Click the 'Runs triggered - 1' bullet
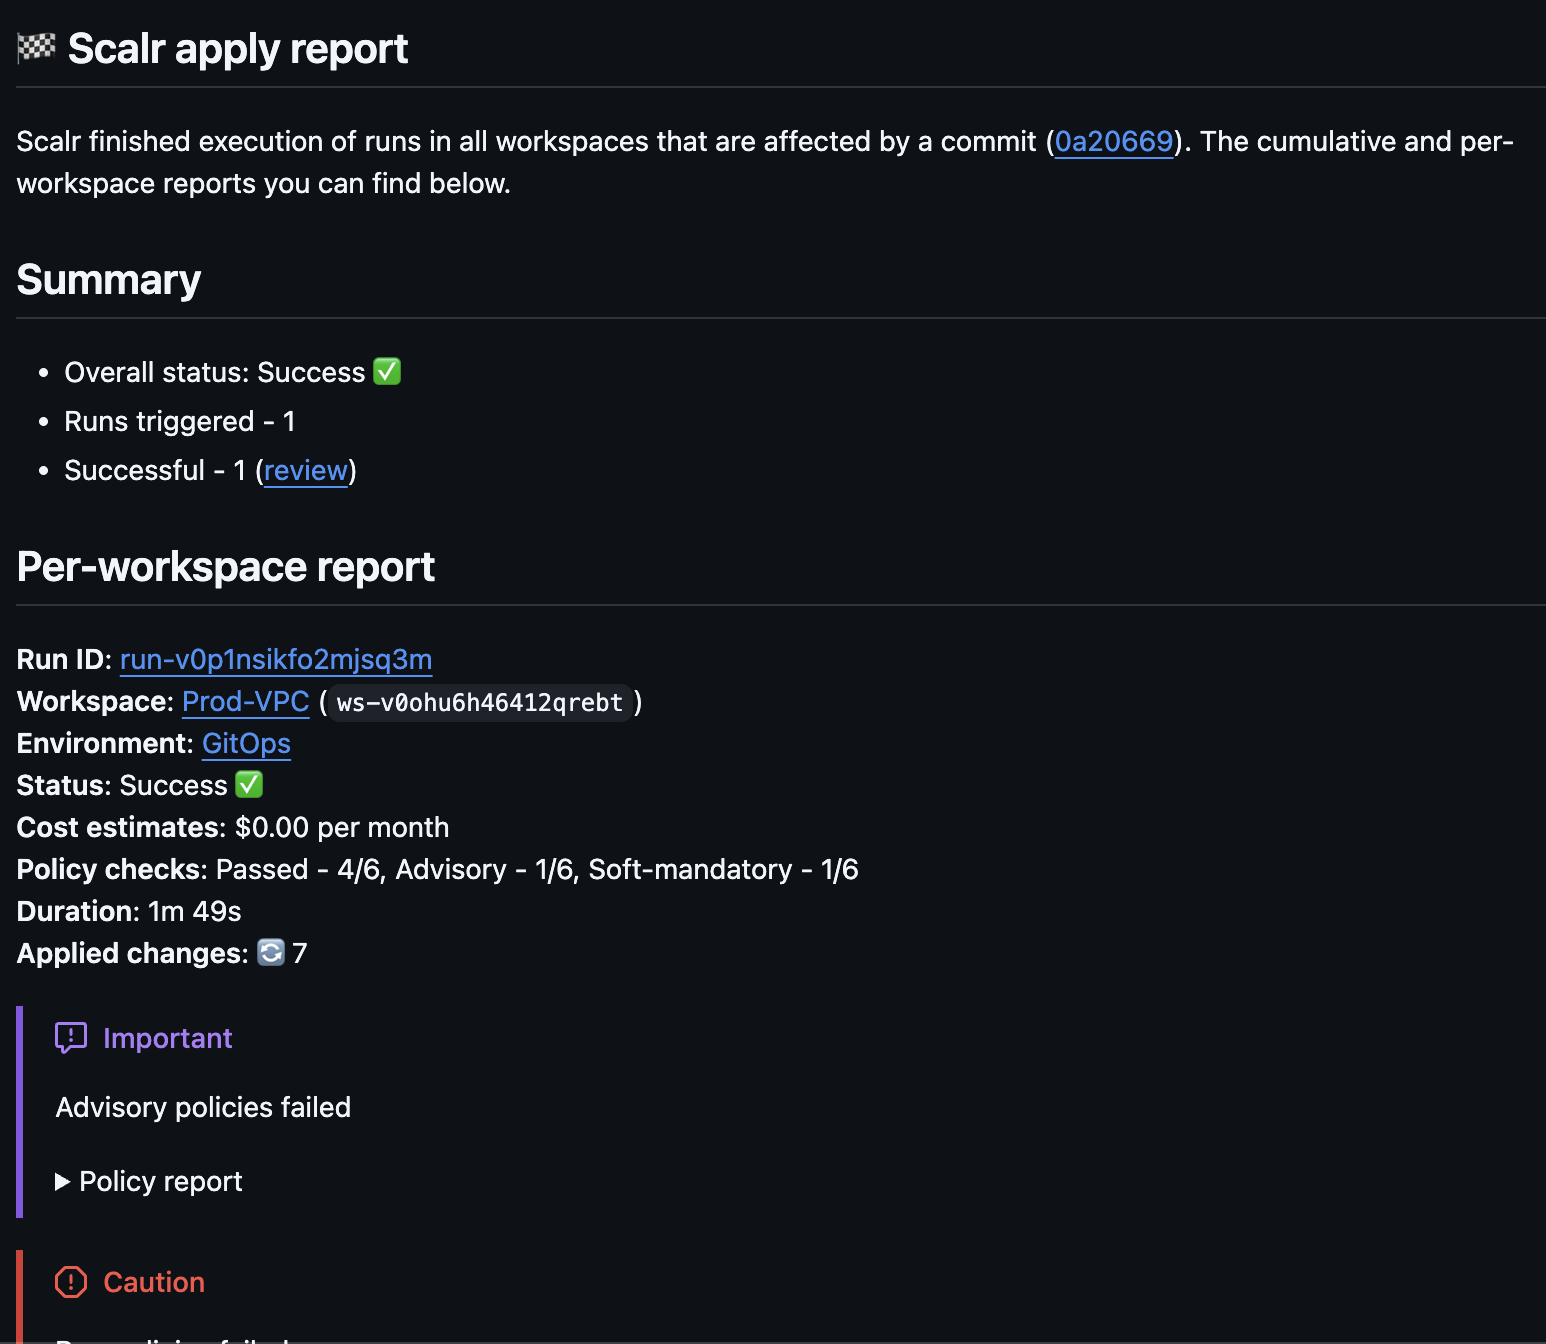This screenshot has width=1546, height=1344. click(180, 422)
